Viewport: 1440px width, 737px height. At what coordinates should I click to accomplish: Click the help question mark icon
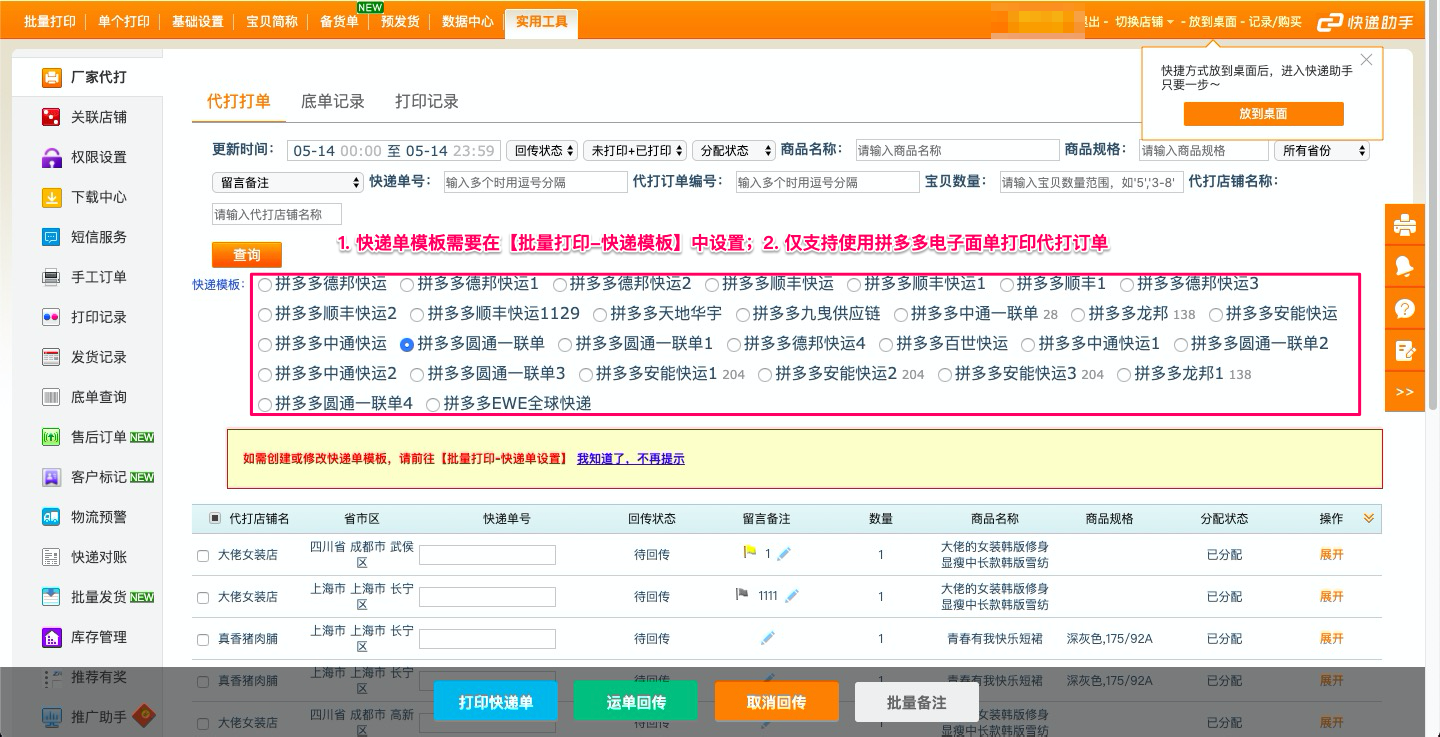1404,308
